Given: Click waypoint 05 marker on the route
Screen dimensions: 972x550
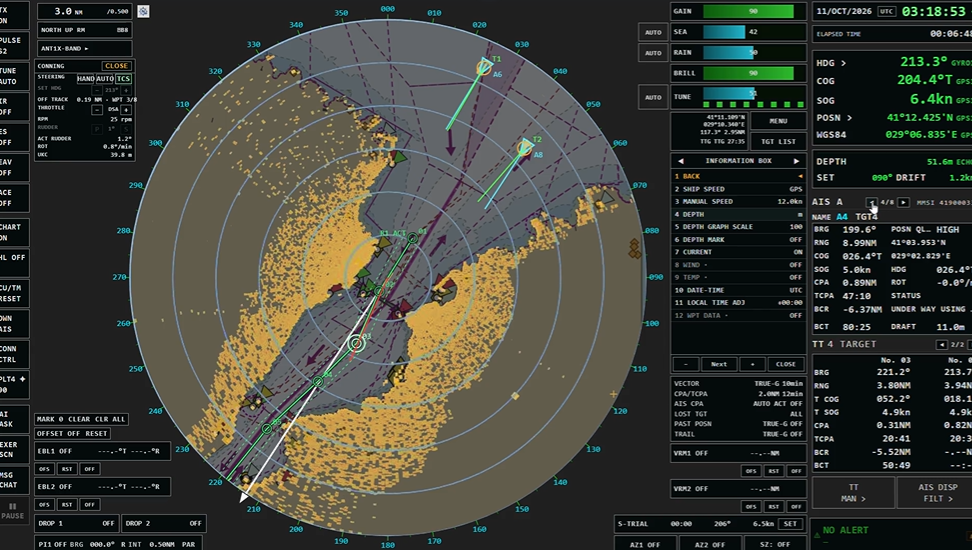Looking at the screenshot, I should (x=267, y=428).
